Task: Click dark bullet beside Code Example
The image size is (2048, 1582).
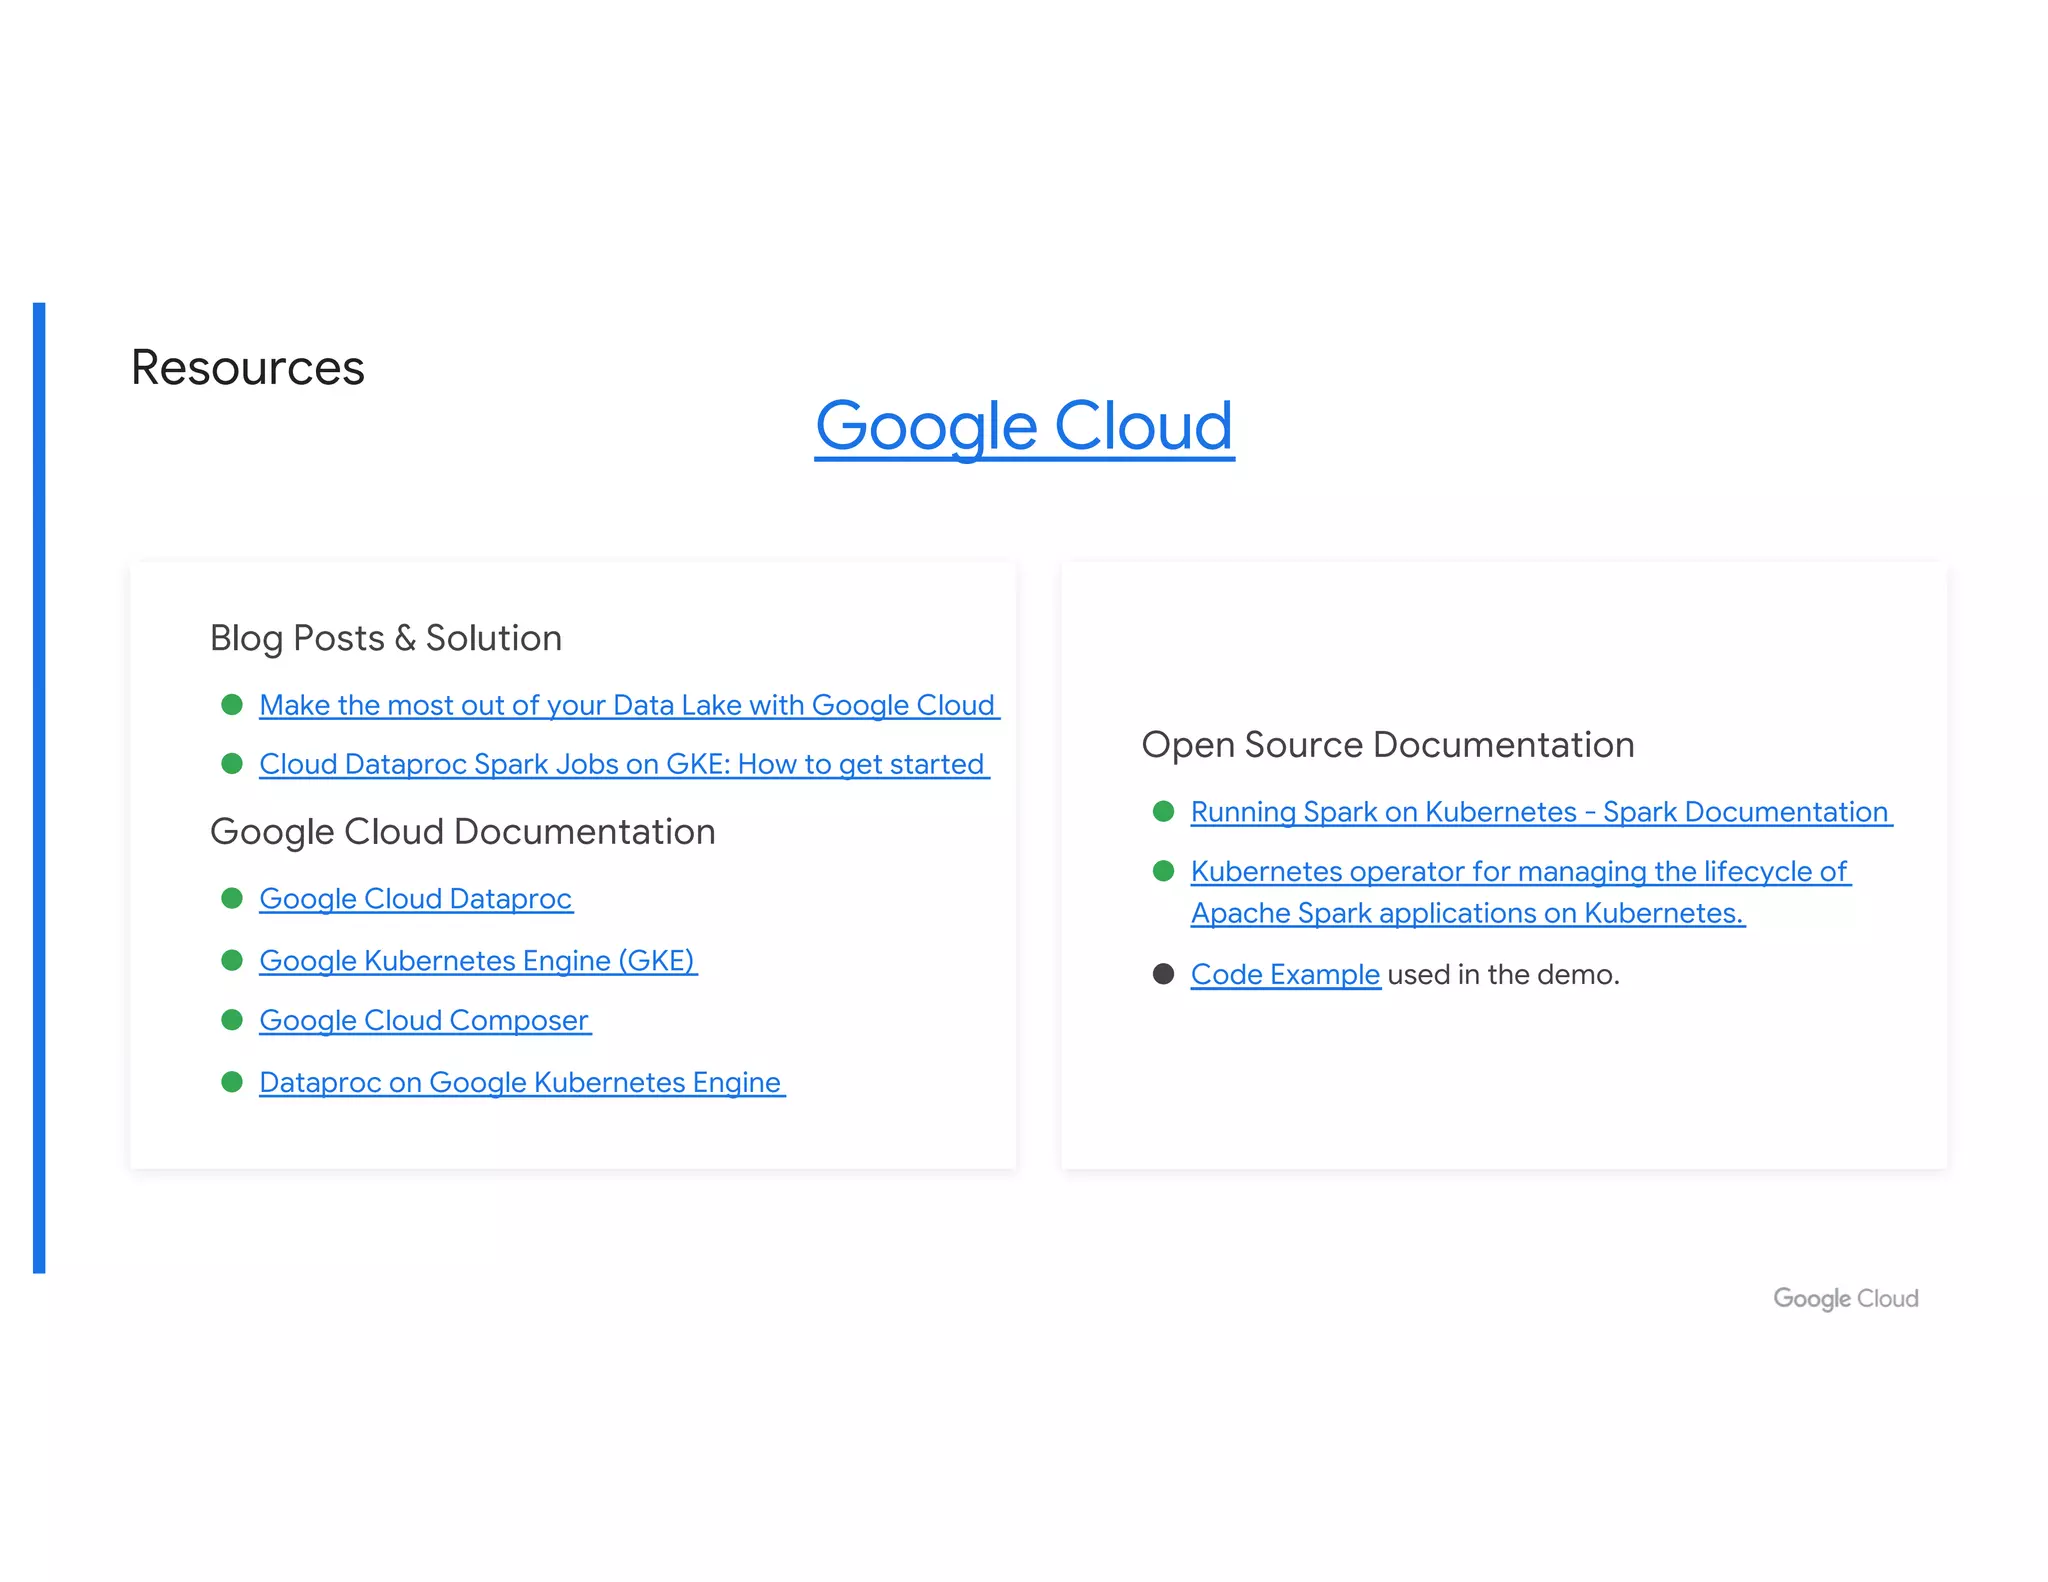Action: [x=1163, y=974]
